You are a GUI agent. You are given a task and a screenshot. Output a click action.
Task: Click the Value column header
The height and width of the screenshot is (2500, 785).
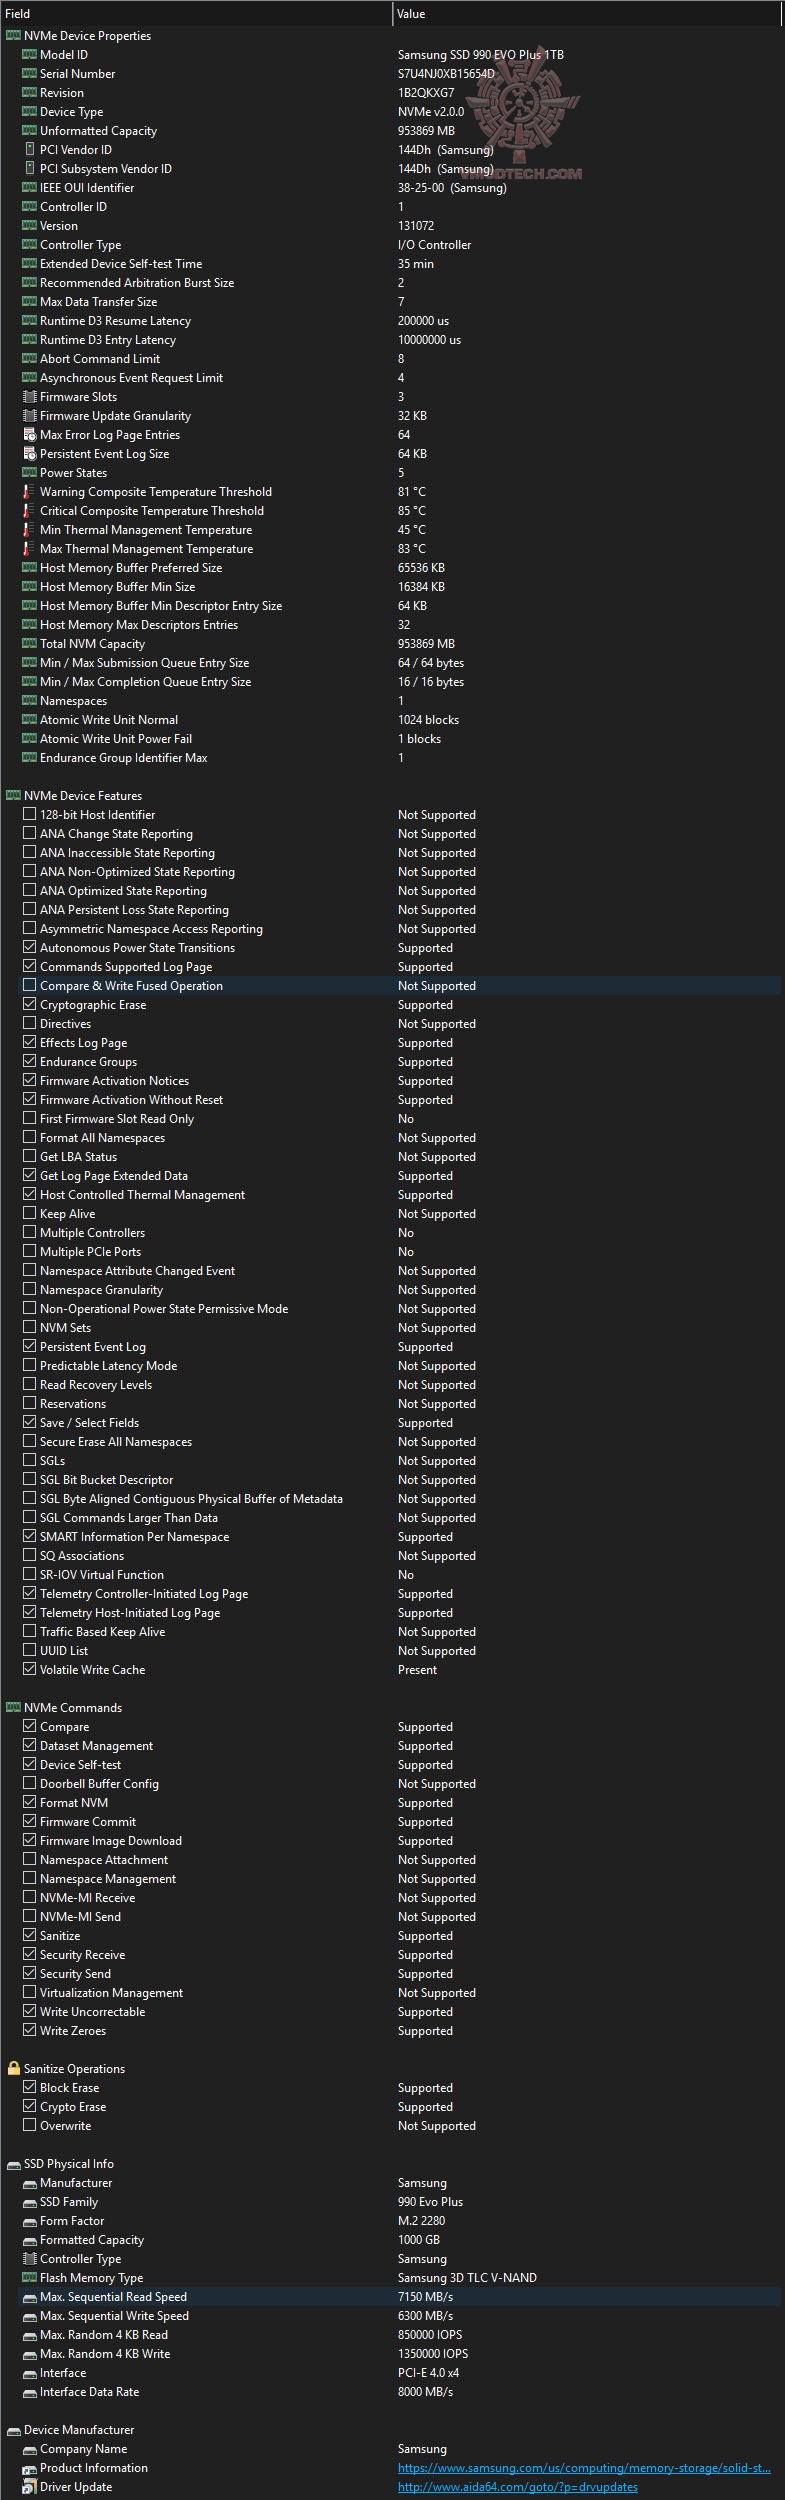pos(587,14)
